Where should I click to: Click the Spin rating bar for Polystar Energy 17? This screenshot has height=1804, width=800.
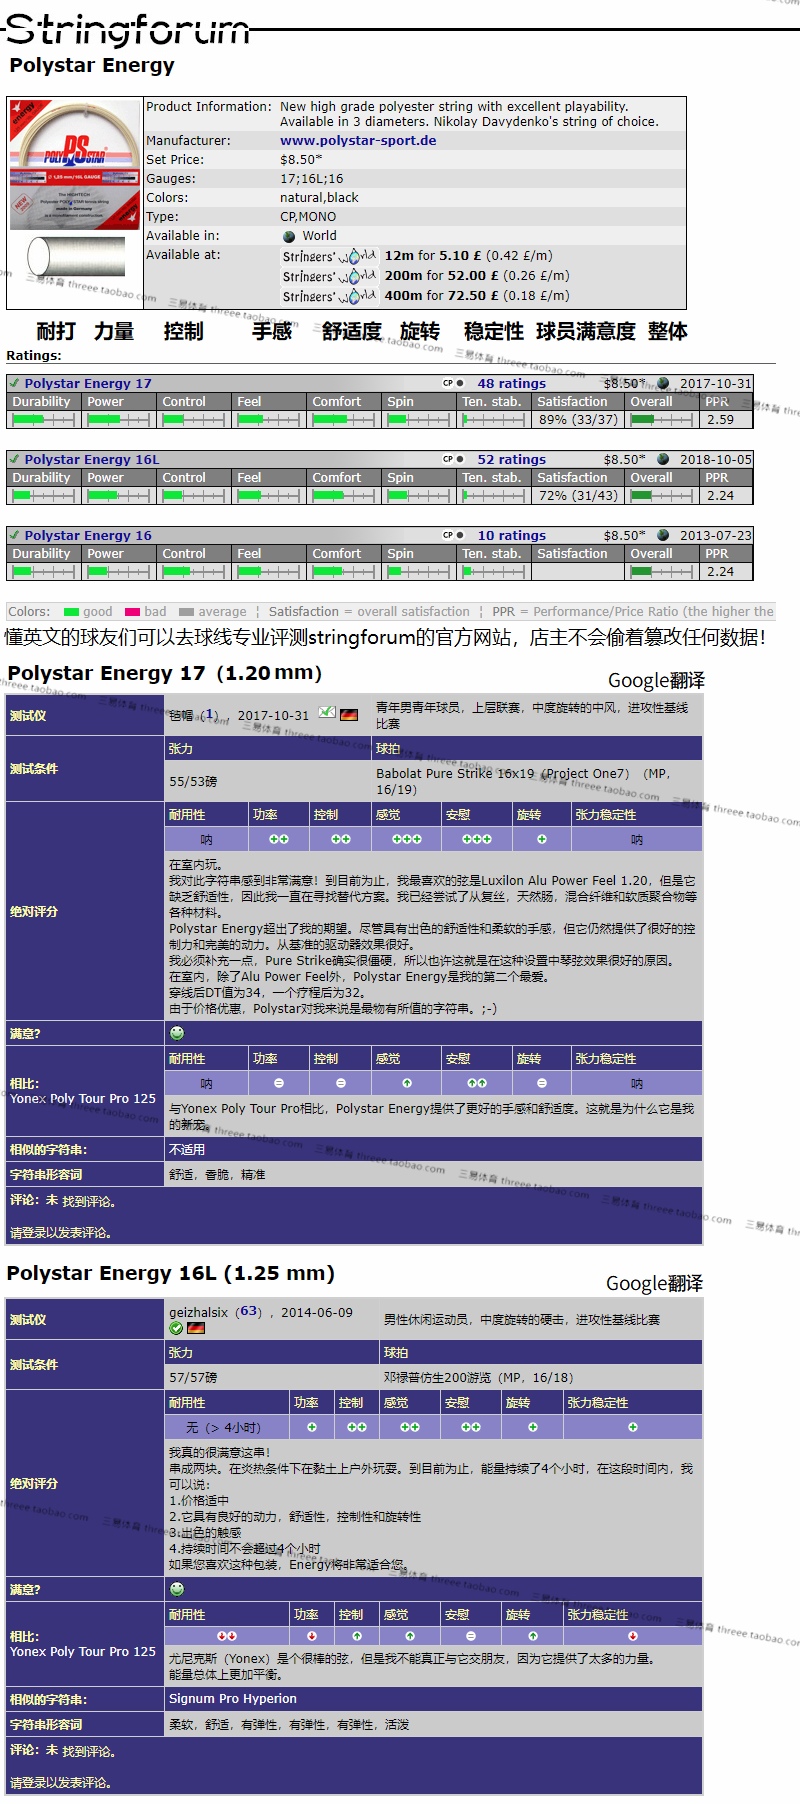[420, 420]
